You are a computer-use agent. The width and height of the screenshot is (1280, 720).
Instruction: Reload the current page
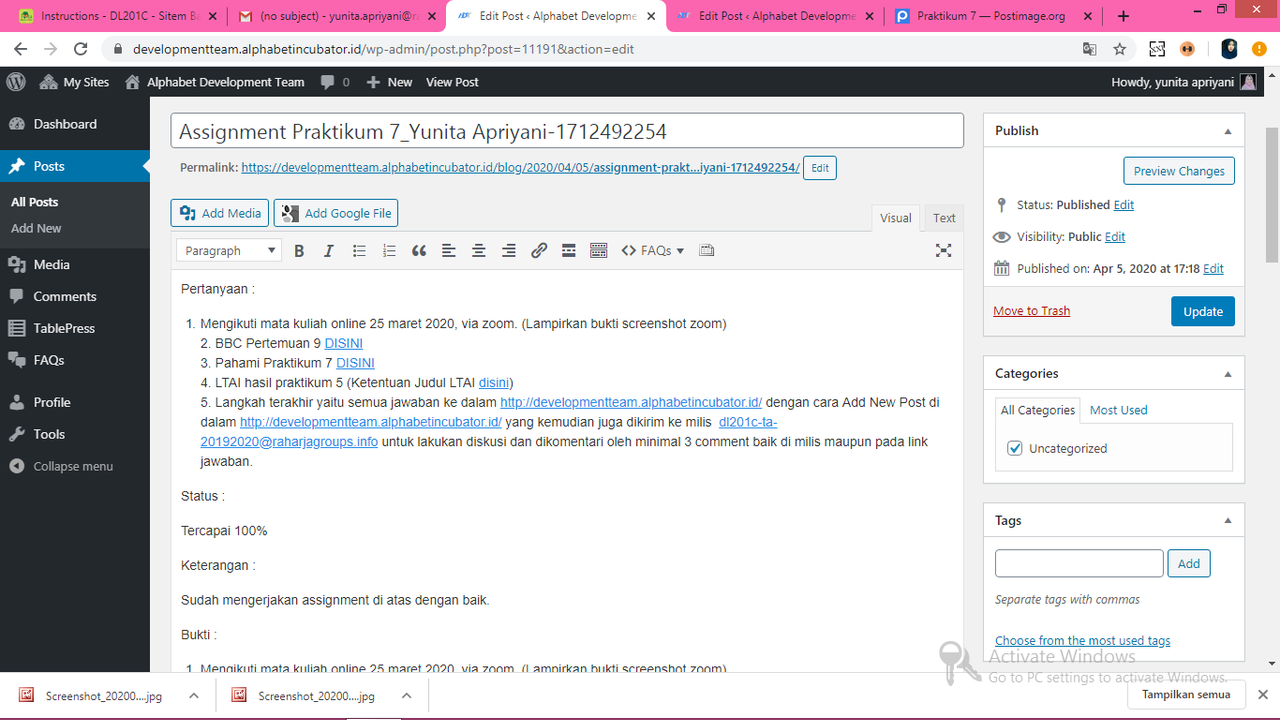pyautogui.click(x=81, y=49)
